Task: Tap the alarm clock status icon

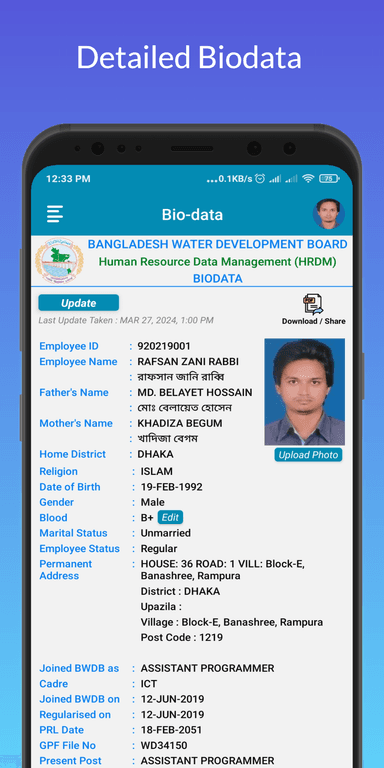Action: coord(260,179)
